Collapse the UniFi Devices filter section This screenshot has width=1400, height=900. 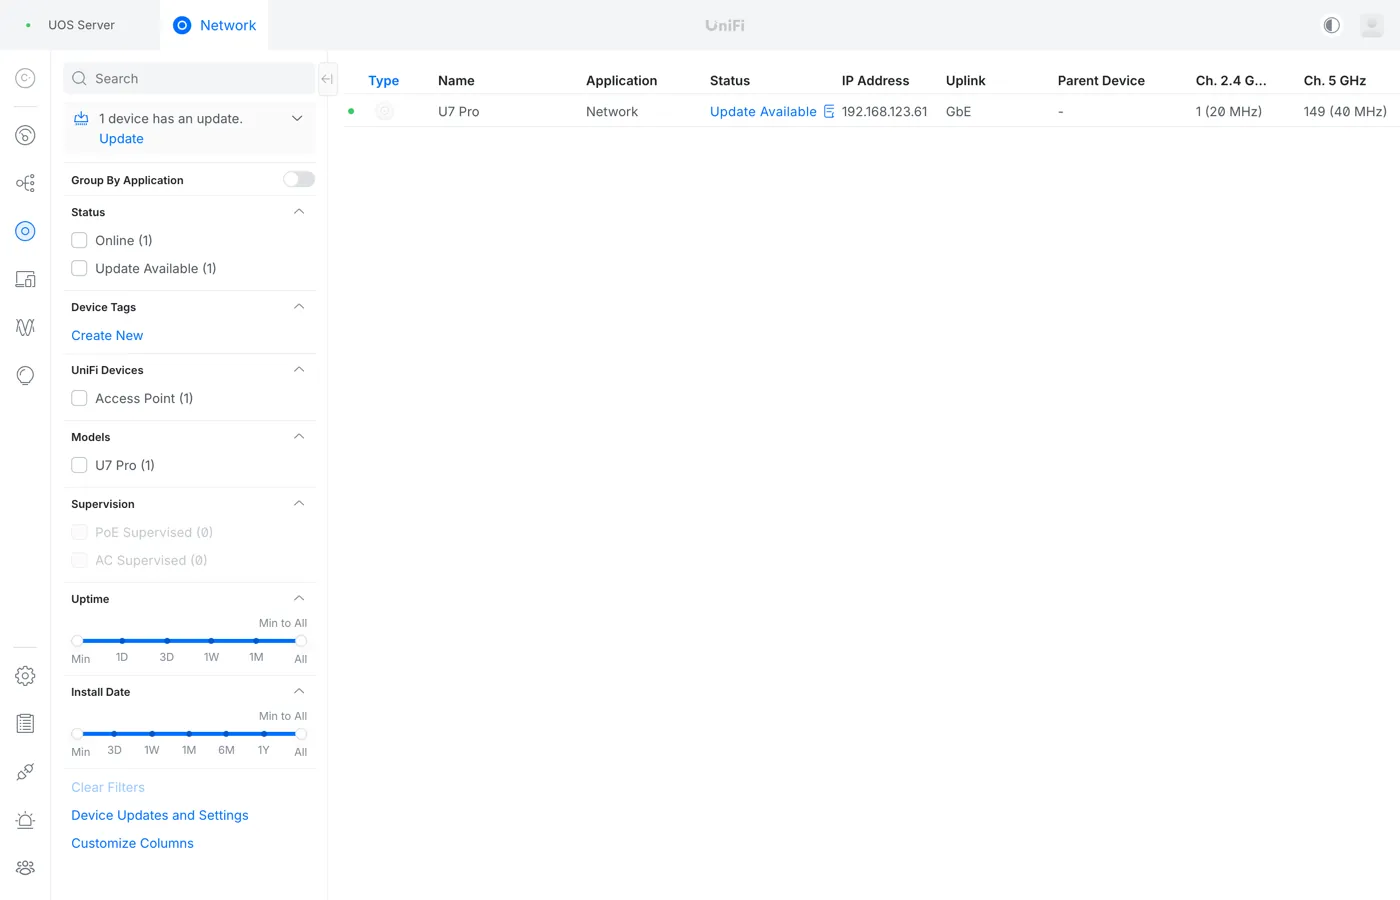pyautogui.click(x=299, y=369)
